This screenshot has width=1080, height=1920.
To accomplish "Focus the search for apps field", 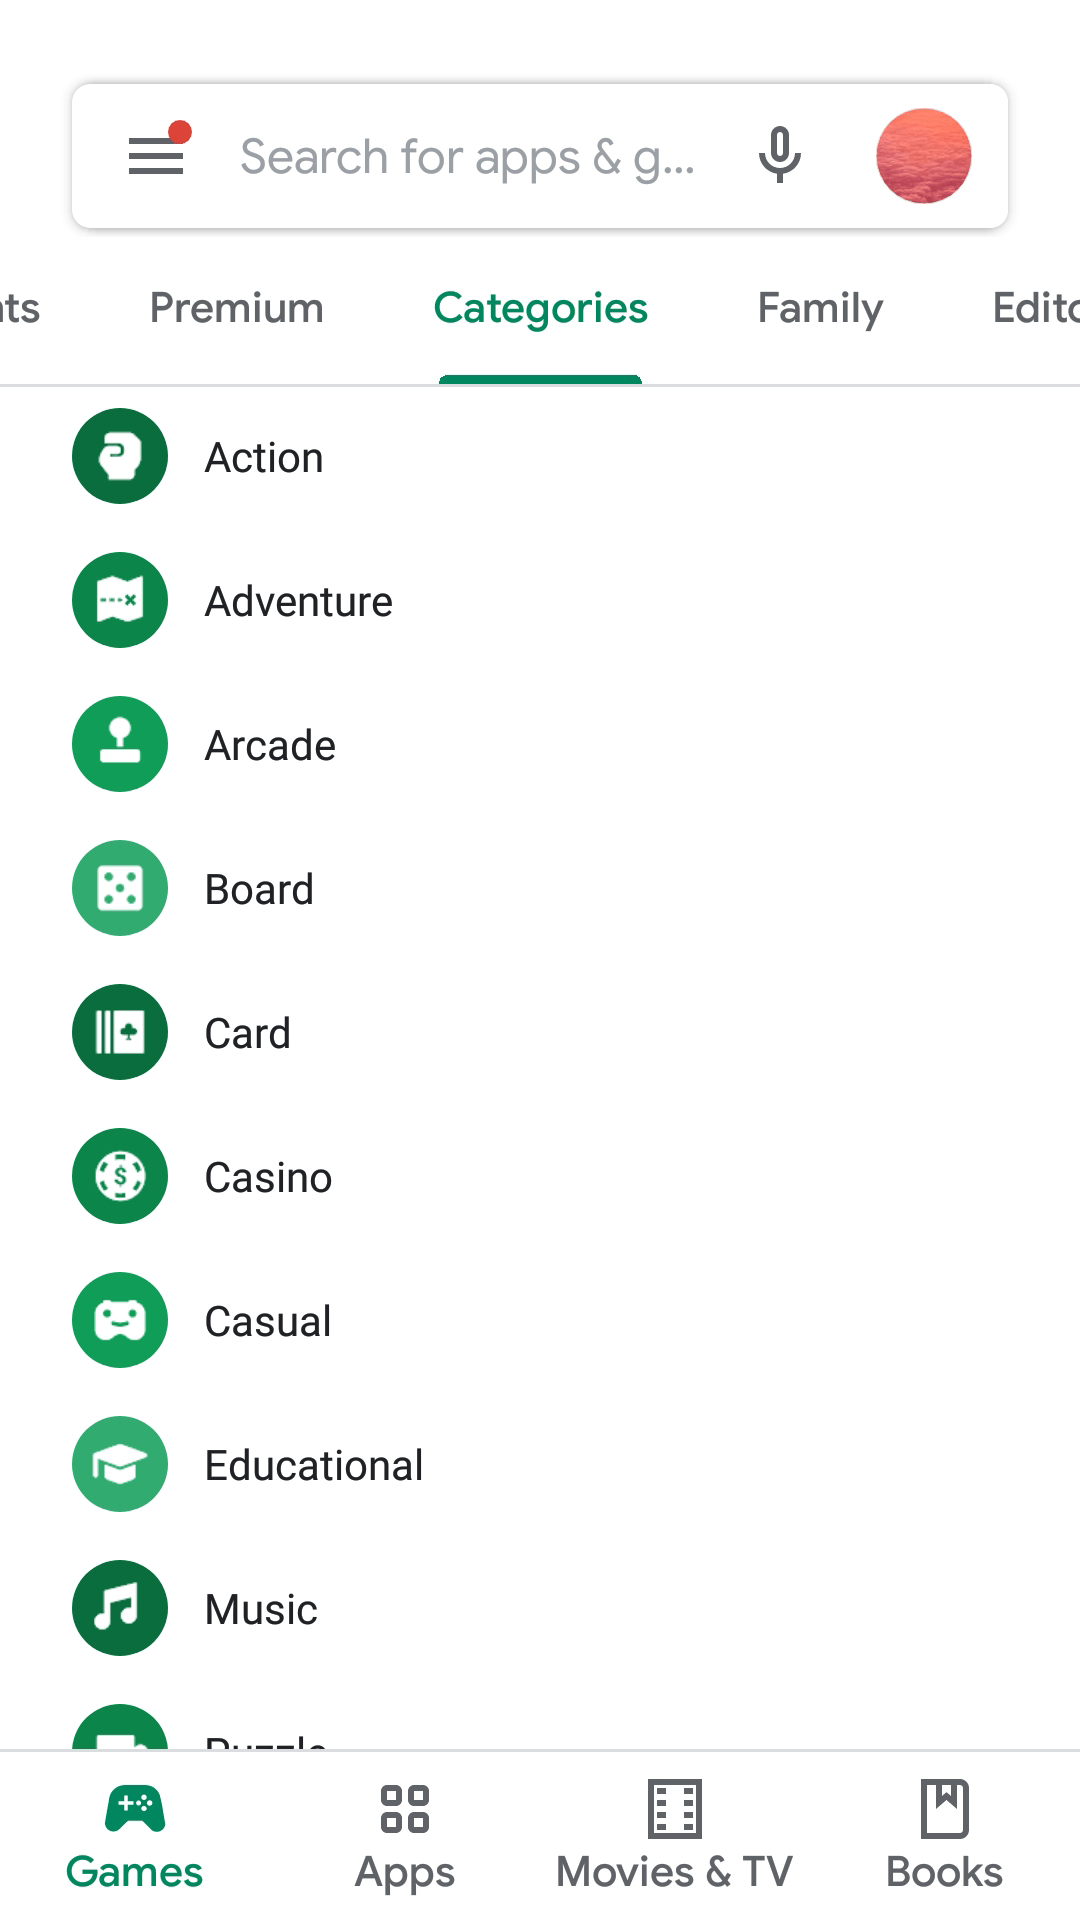I will coord(468,158).
